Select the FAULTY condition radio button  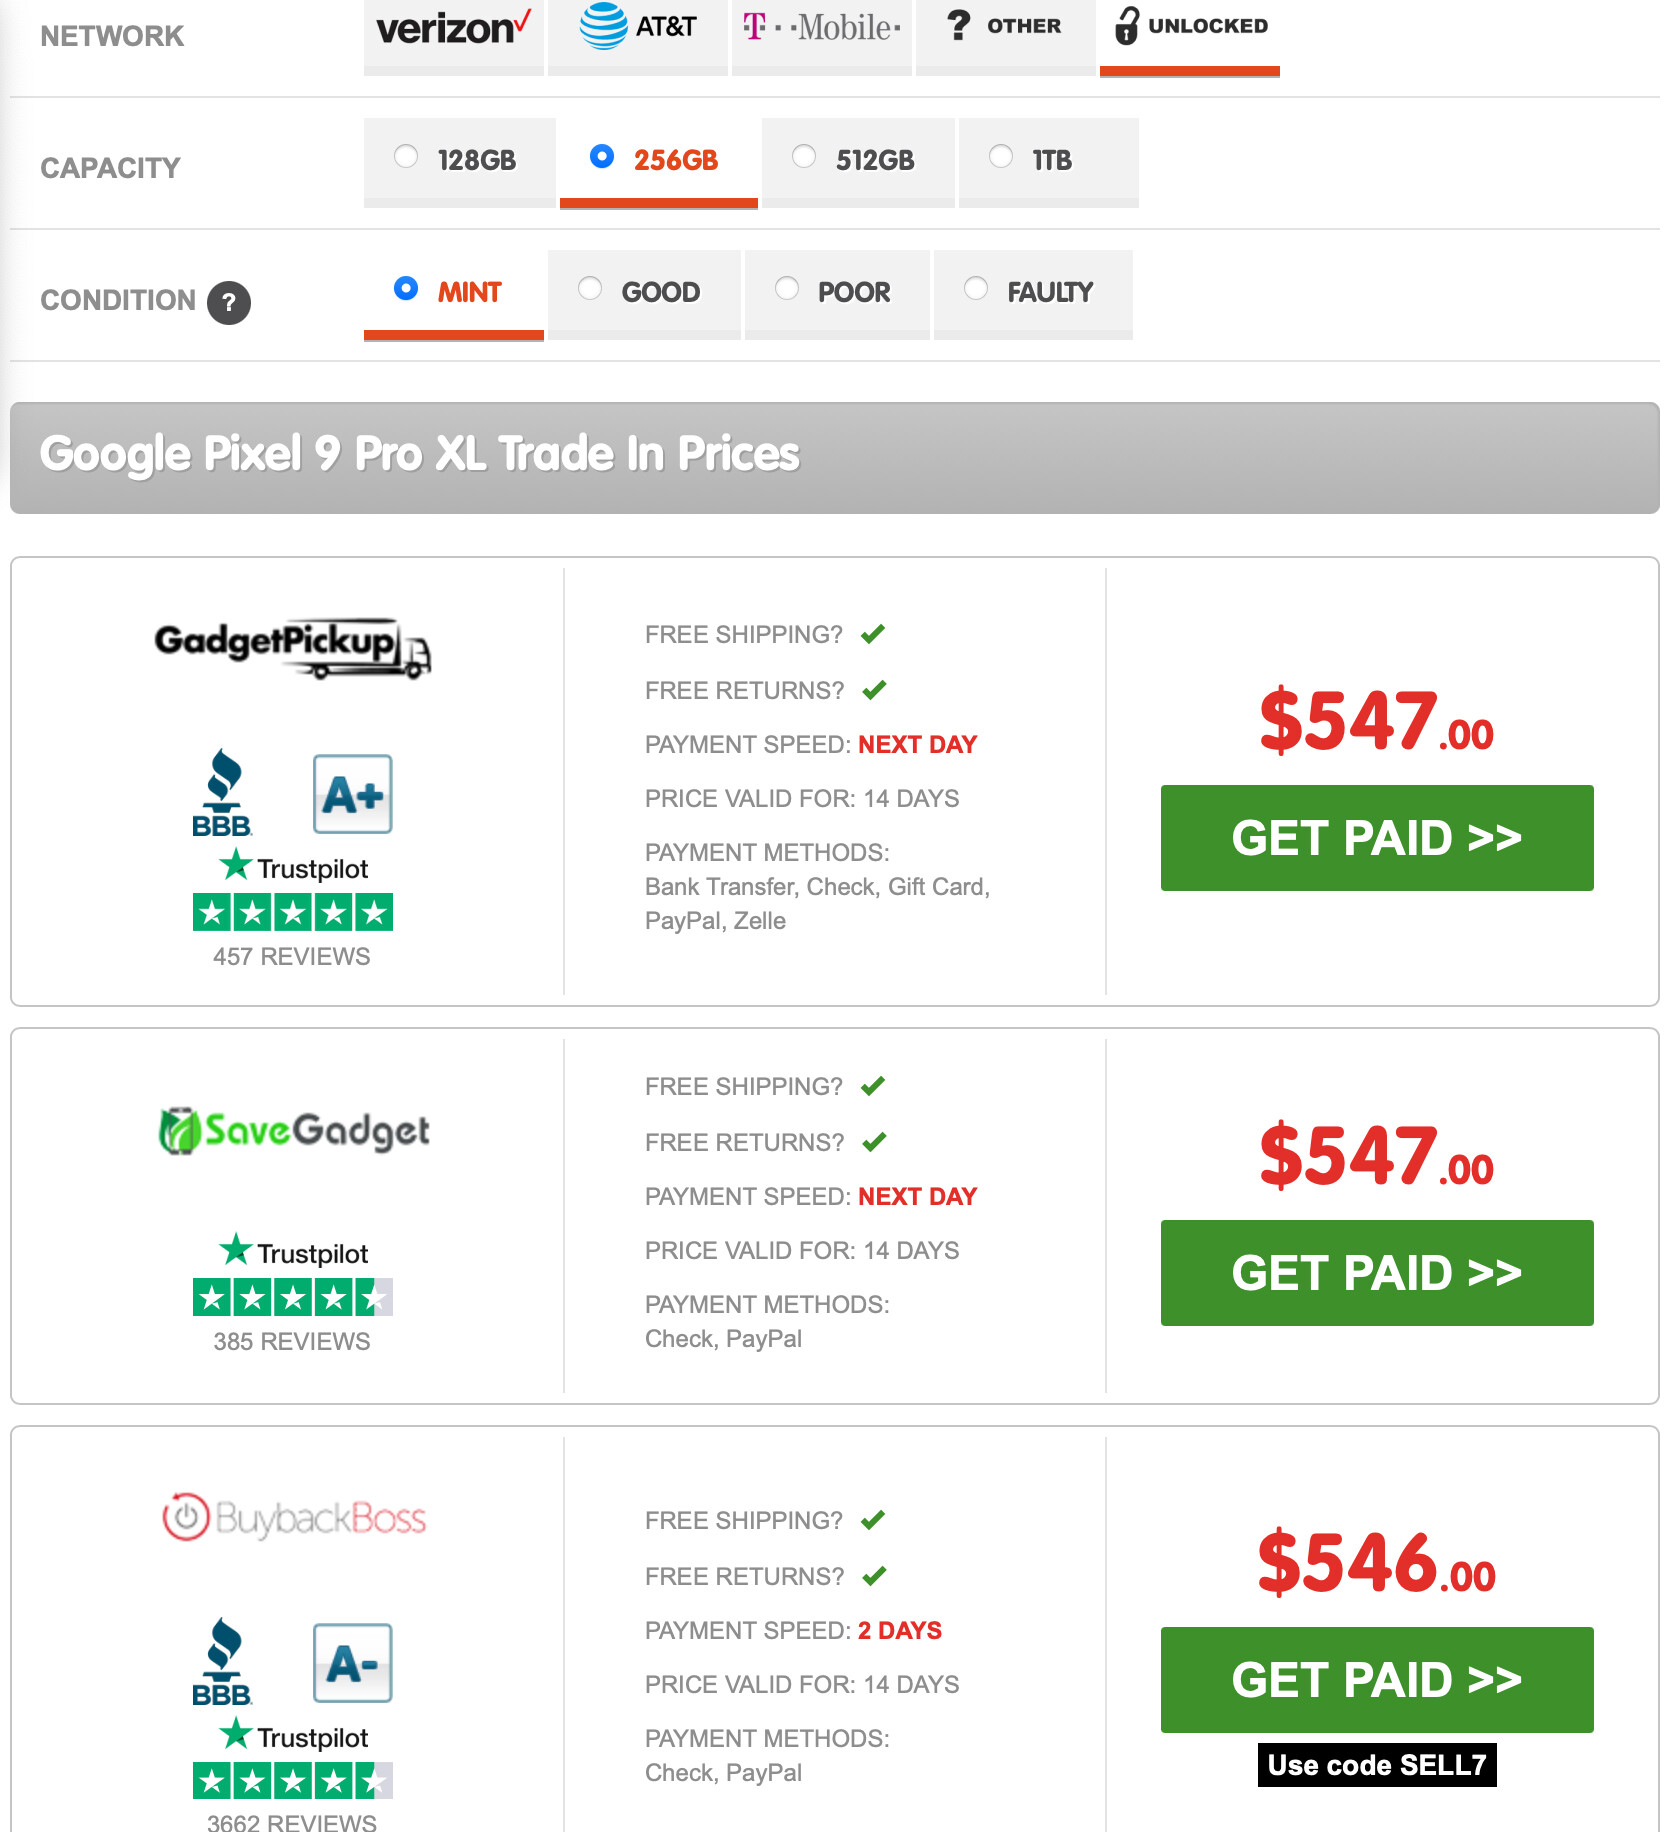coord(976,289)
